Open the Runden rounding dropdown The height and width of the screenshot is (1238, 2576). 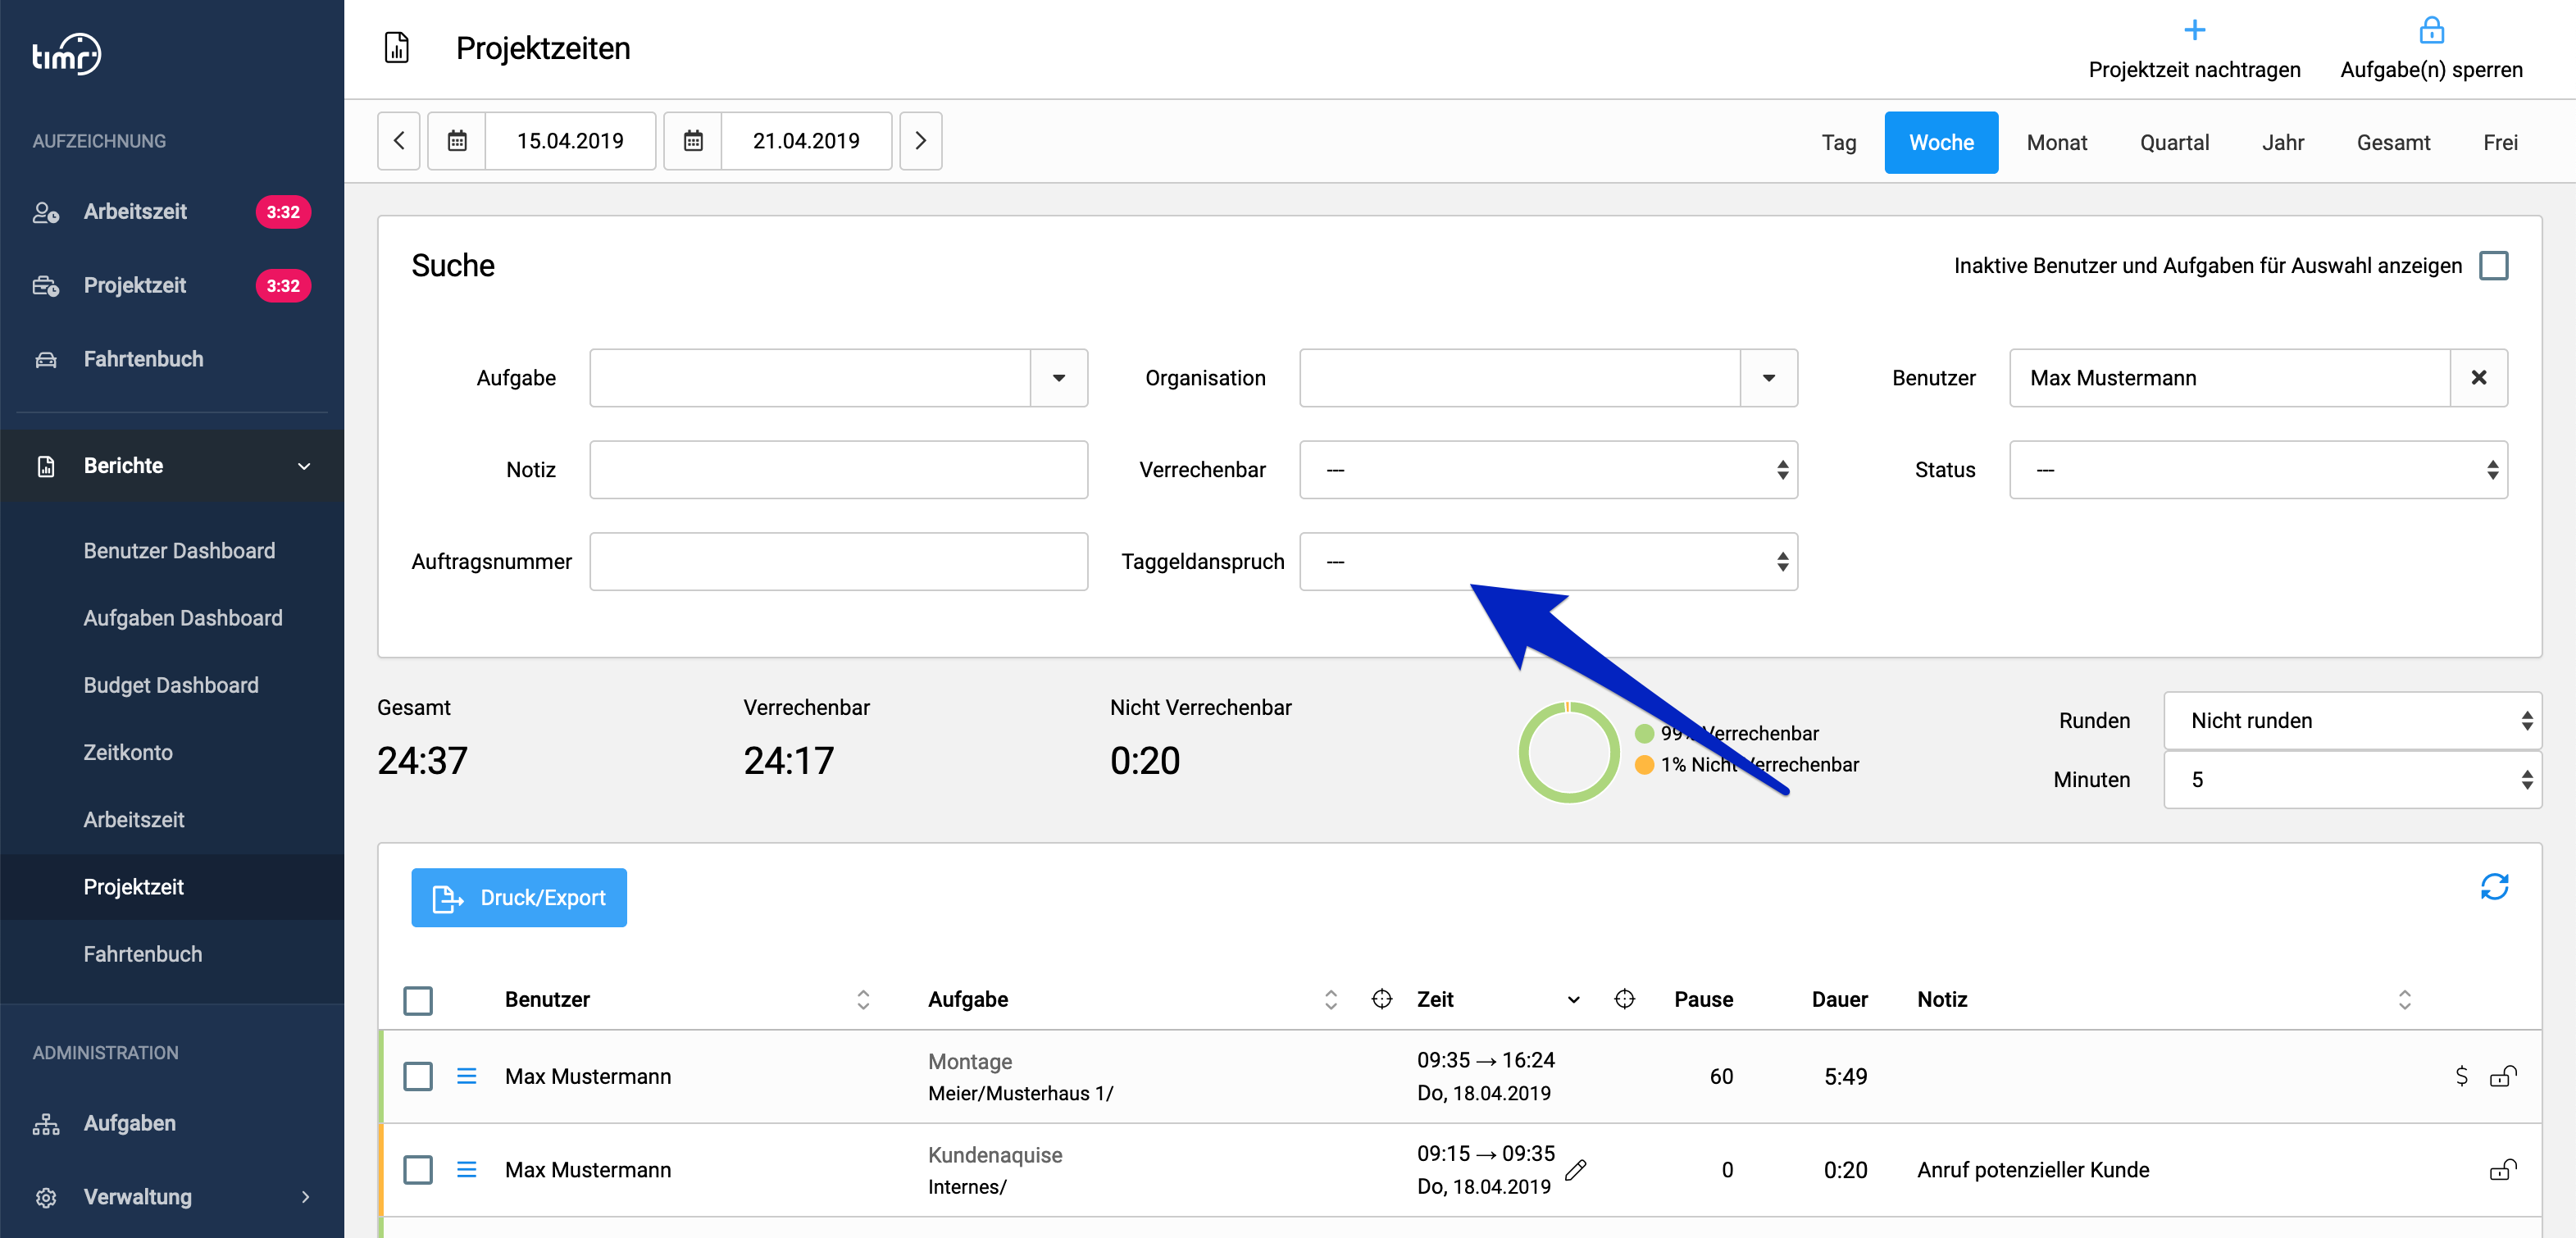coord(2352,721)
